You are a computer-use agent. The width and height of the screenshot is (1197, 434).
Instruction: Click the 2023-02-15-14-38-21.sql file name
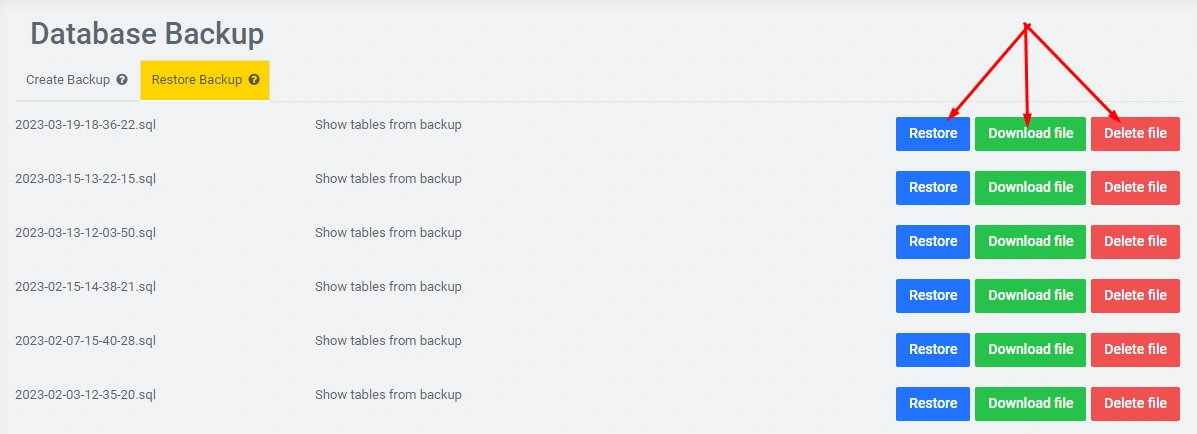(85, 287)
